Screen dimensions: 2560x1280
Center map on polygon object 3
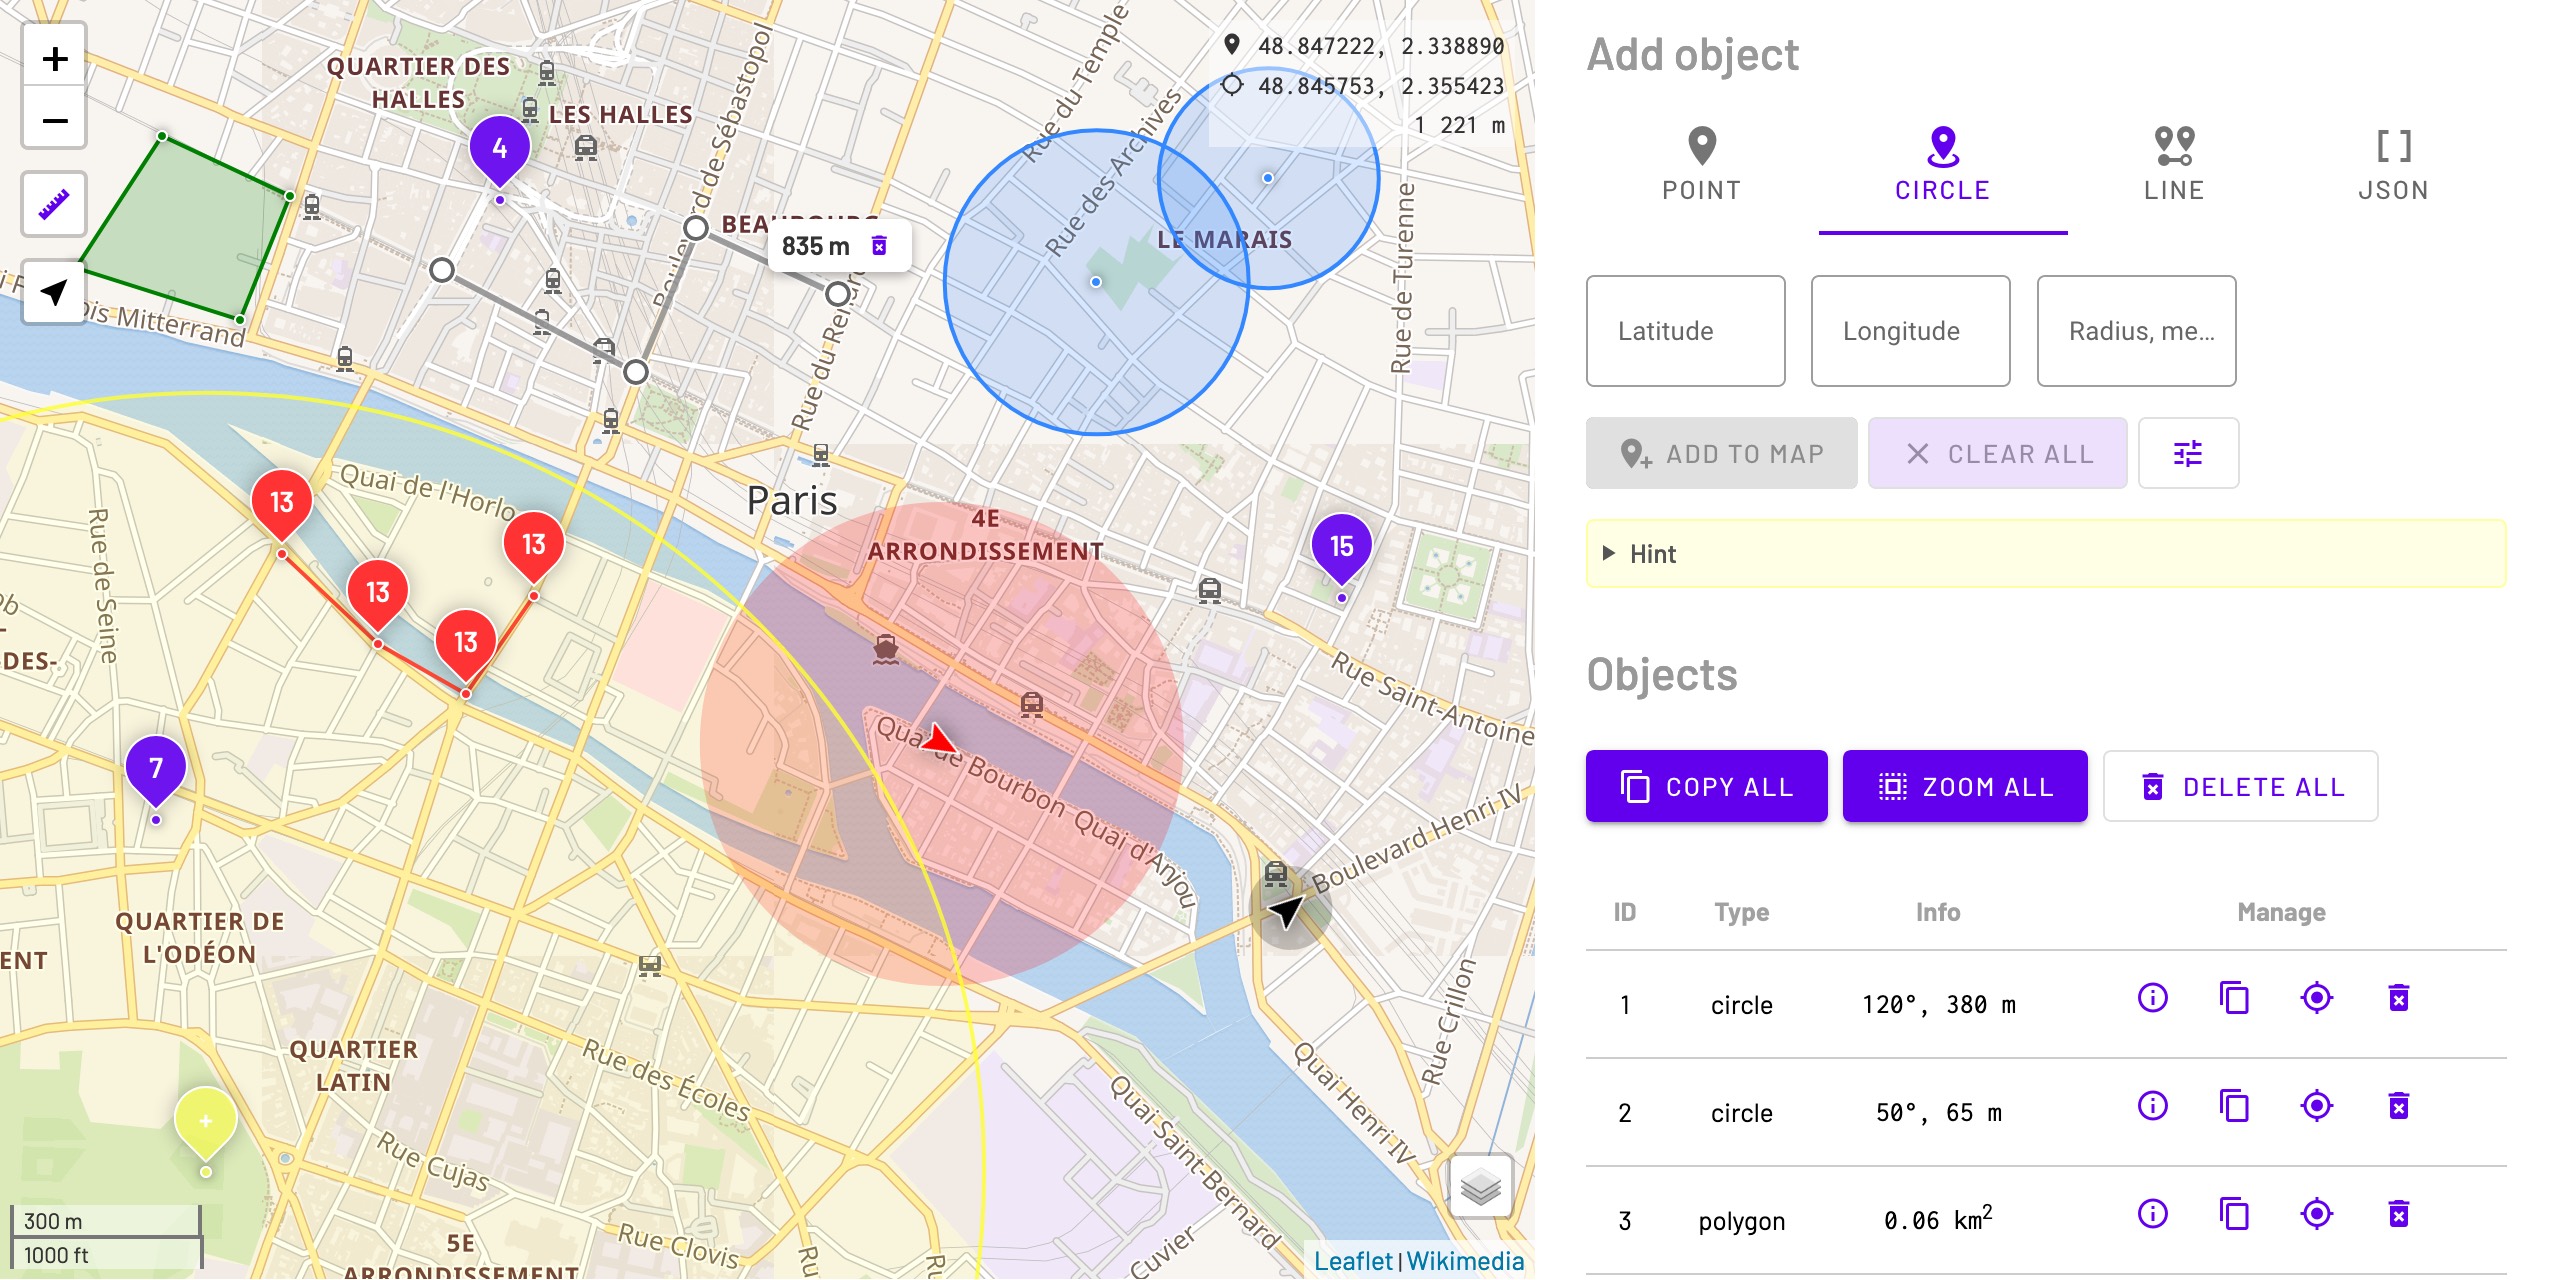2316,1214
